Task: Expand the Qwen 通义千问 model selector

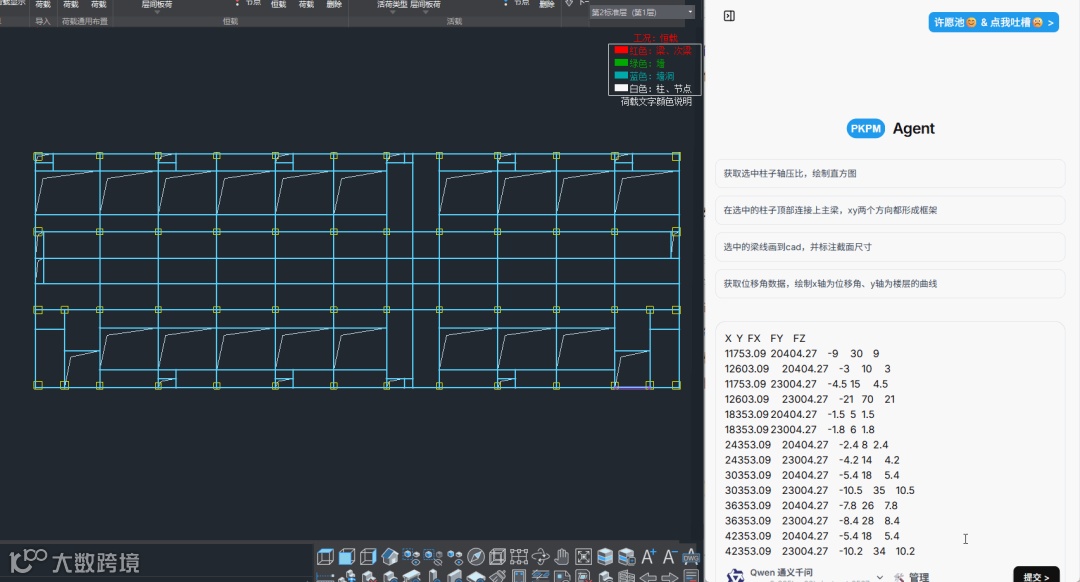Action: [x=880, y=577]
